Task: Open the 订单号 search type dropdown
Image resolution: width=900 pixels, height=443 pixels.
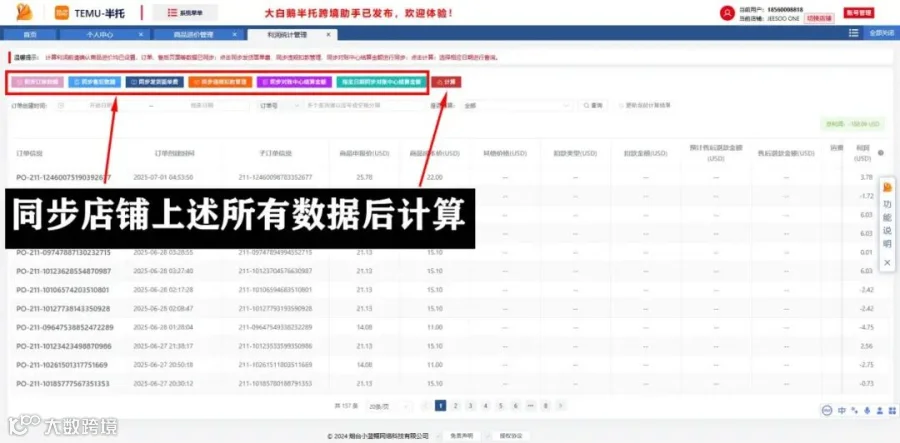Action: click(x=280, y=106)
